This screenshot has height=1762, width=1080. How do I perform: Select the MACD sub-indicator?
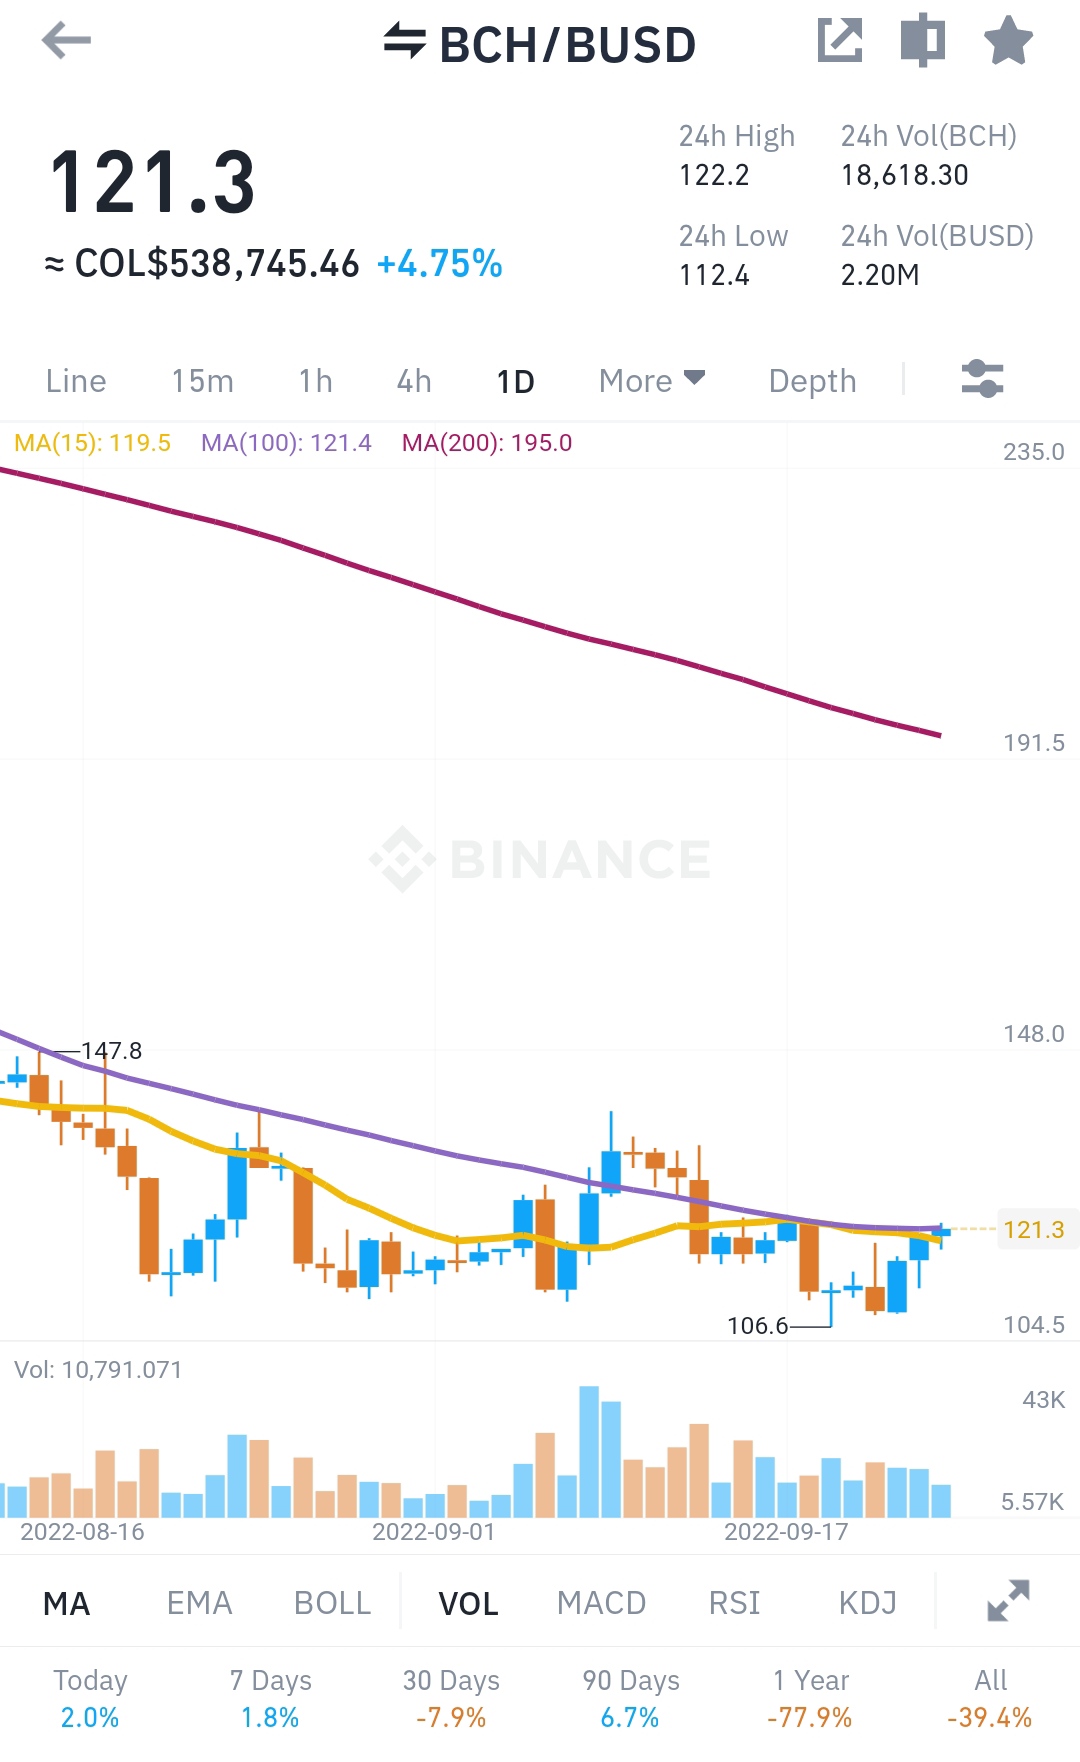tap(601, 1603)
